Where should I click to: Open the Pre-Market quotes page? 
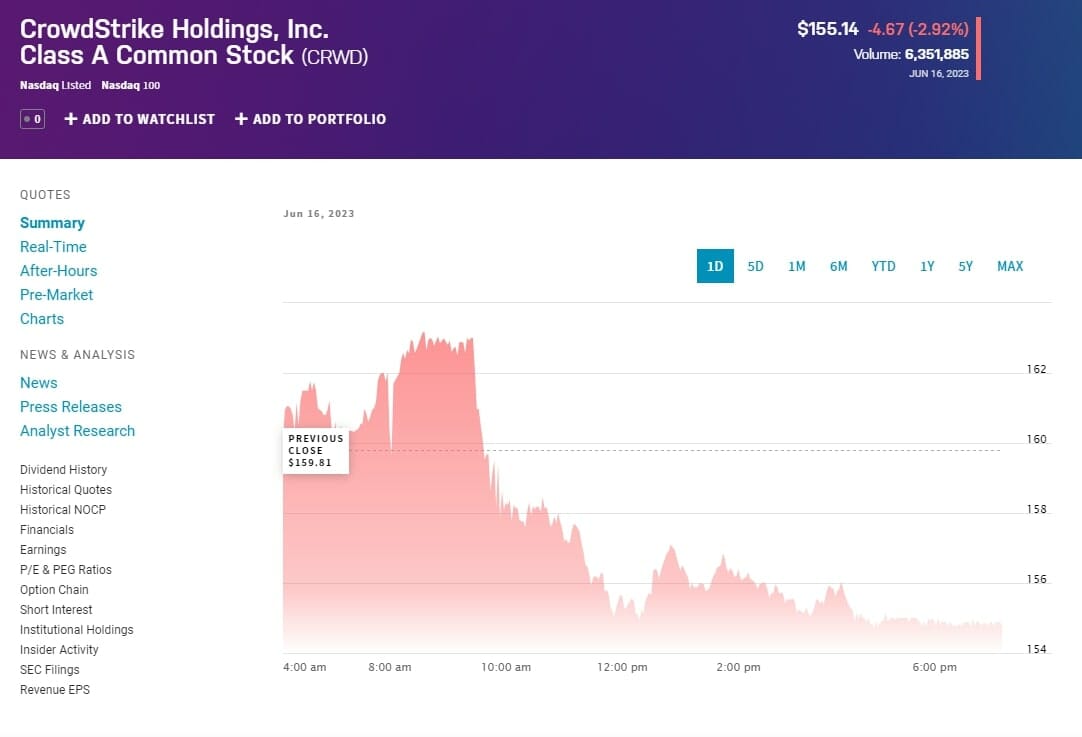tap(56, 295)
